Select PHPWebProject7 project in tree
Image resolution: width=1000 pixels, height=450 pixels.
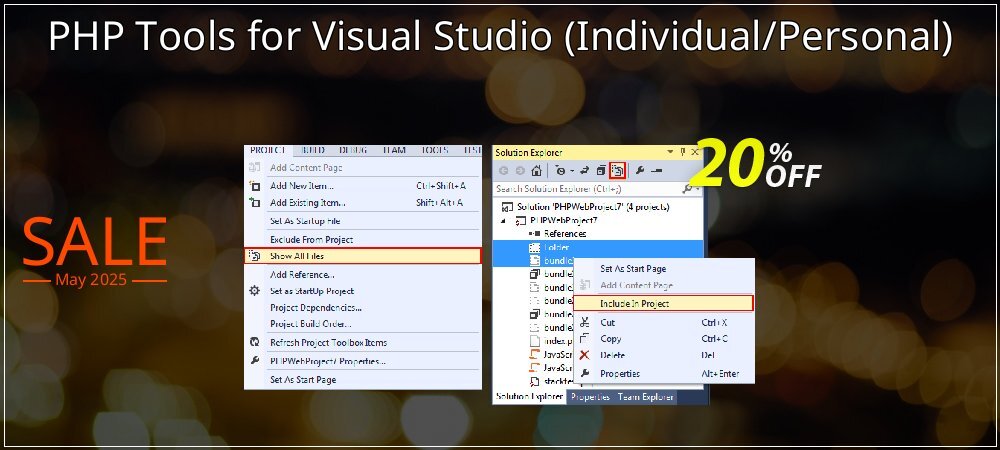pyautogui.click(x=559, y=220)
